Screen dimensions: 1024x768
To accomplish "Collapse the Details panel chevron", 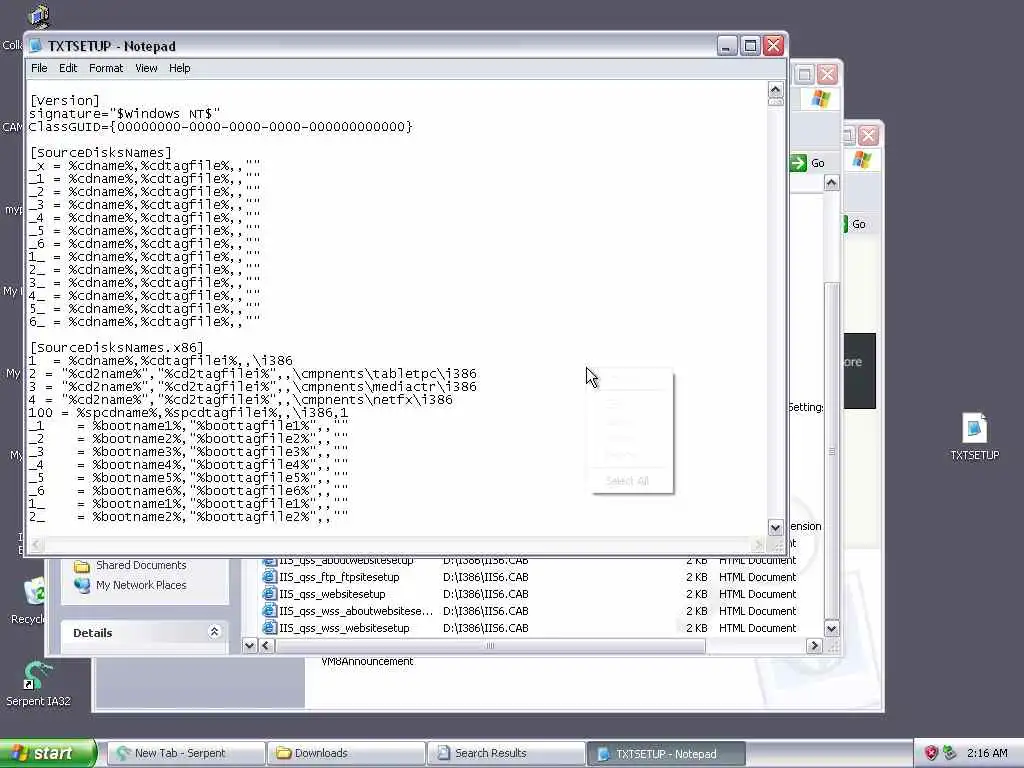I will coord(214,632).
